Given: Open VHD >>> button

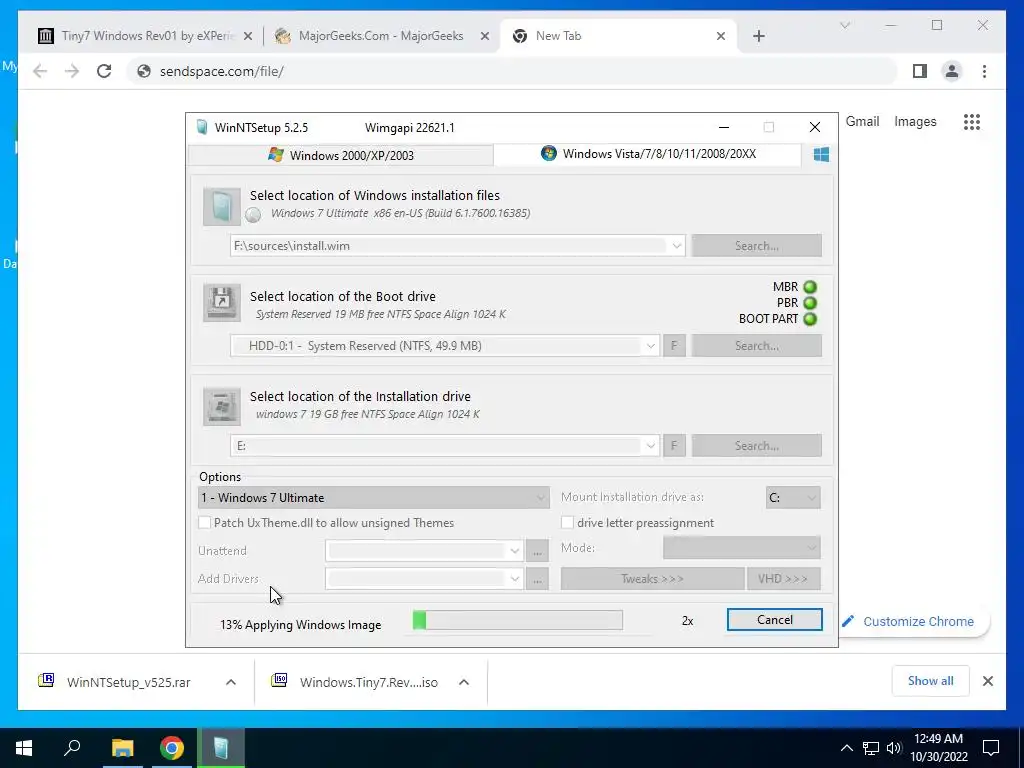Looking at the screenshot, I should click(784, 579).
